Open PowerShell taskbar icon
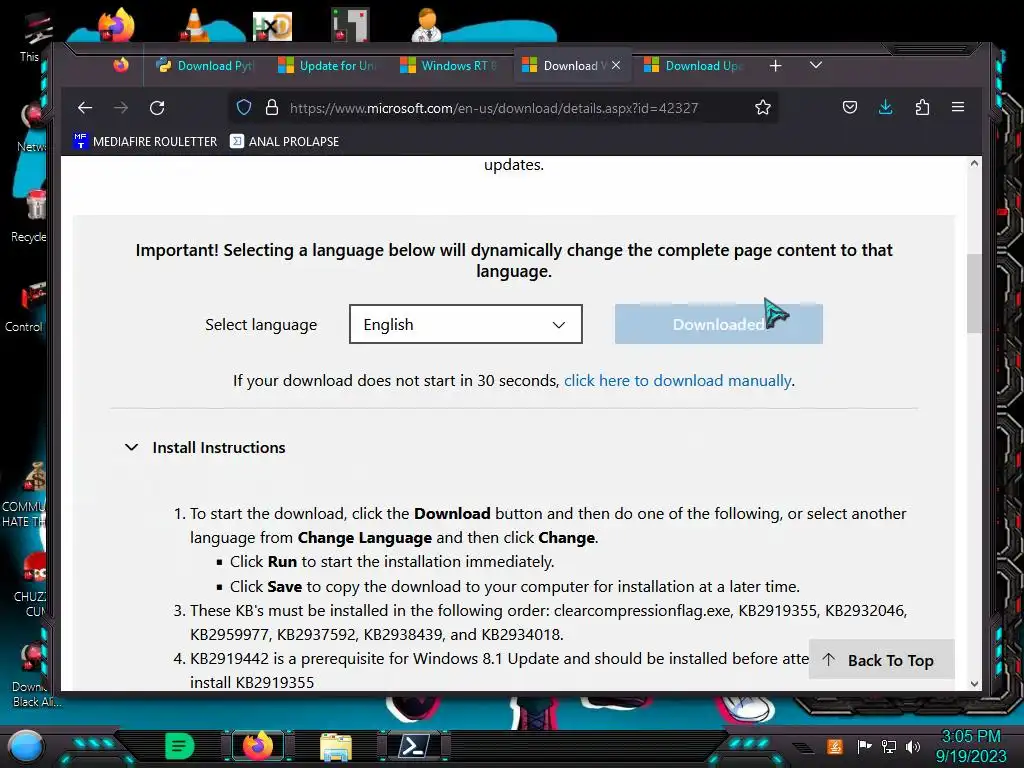Viewport: 1024px width, 768px height. (x=414, y=746)
